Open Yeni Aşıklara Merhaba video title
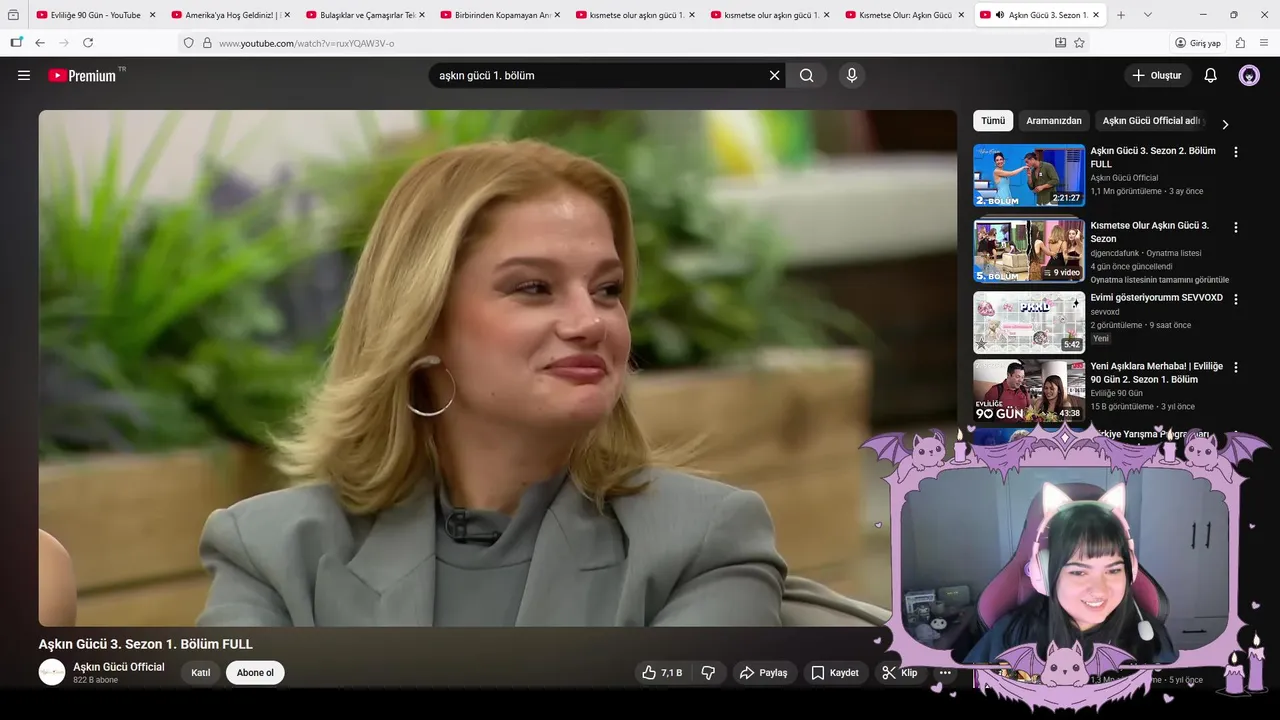Image resolution: width=1280 pixels, height=720 pixels. (1157, 373)
